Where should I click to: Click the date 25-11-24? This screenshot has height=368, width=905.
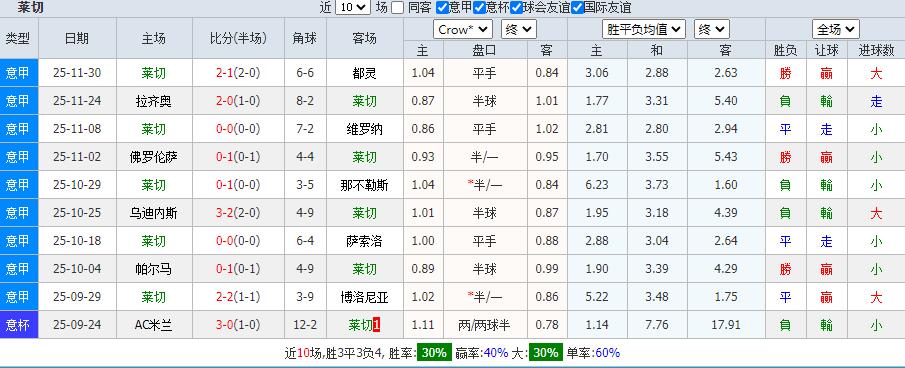point(77,101)
